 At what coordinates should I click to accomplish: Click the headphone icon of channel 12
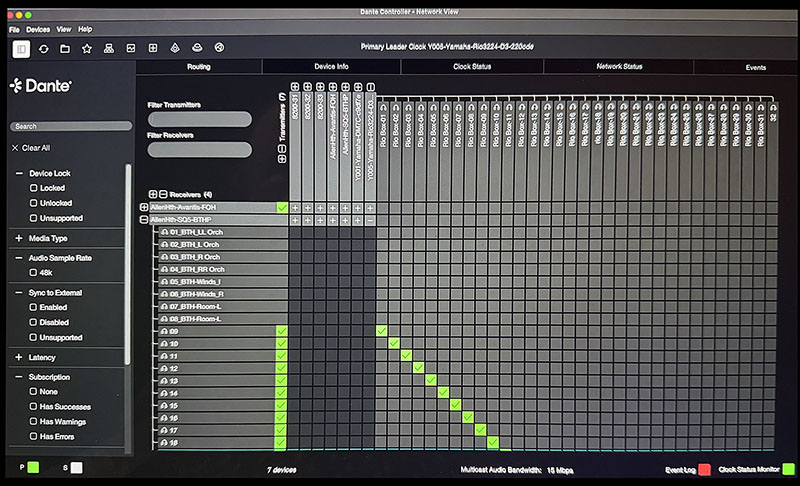coord(164,368)
